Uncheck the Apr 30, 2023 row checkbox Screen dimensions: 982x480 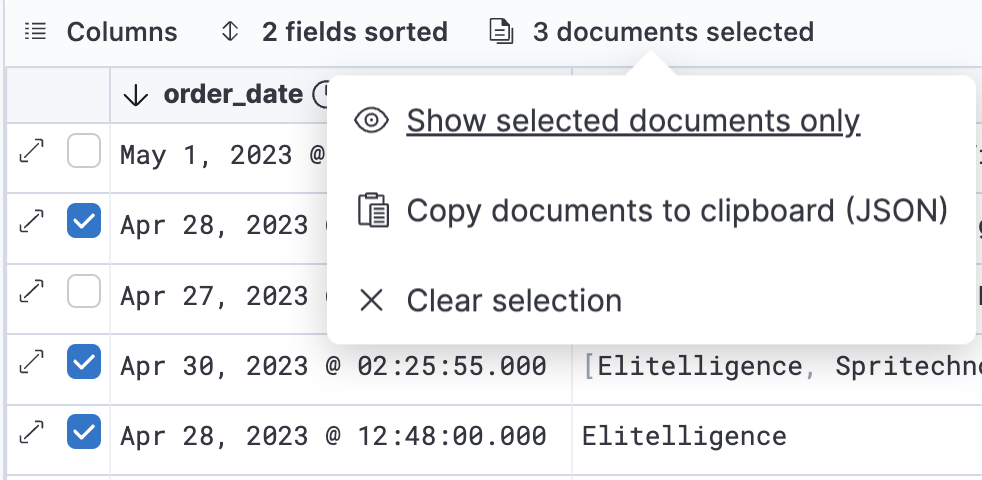84,364
